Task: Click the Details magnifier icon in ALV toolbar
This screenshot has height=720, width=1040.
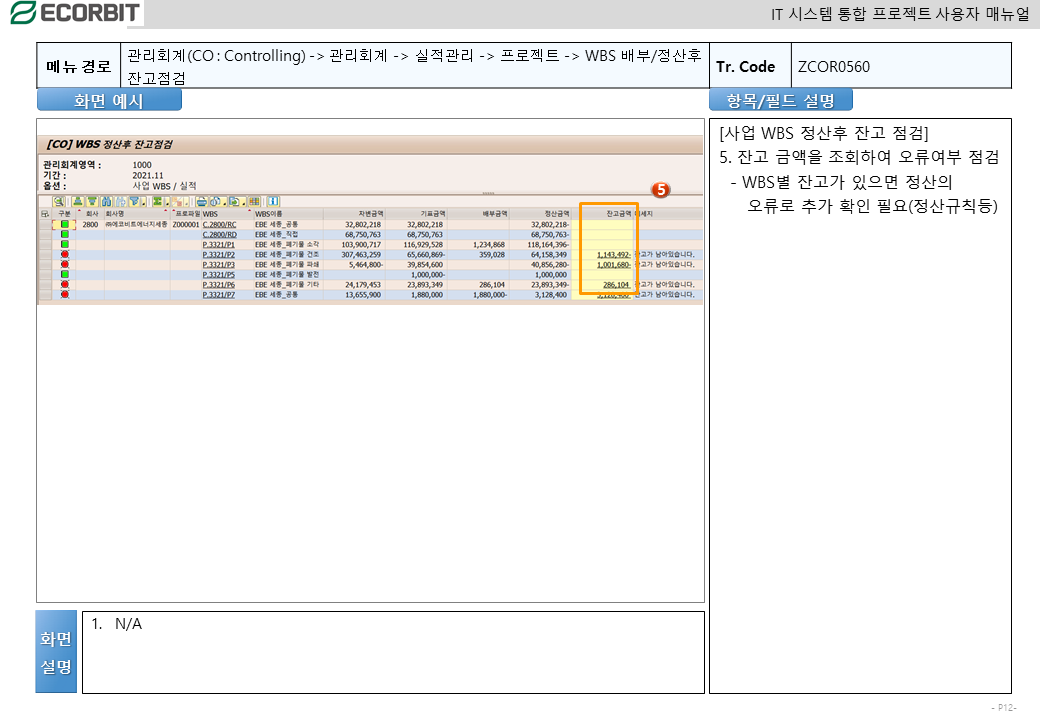Action: (x=60, y=201)
